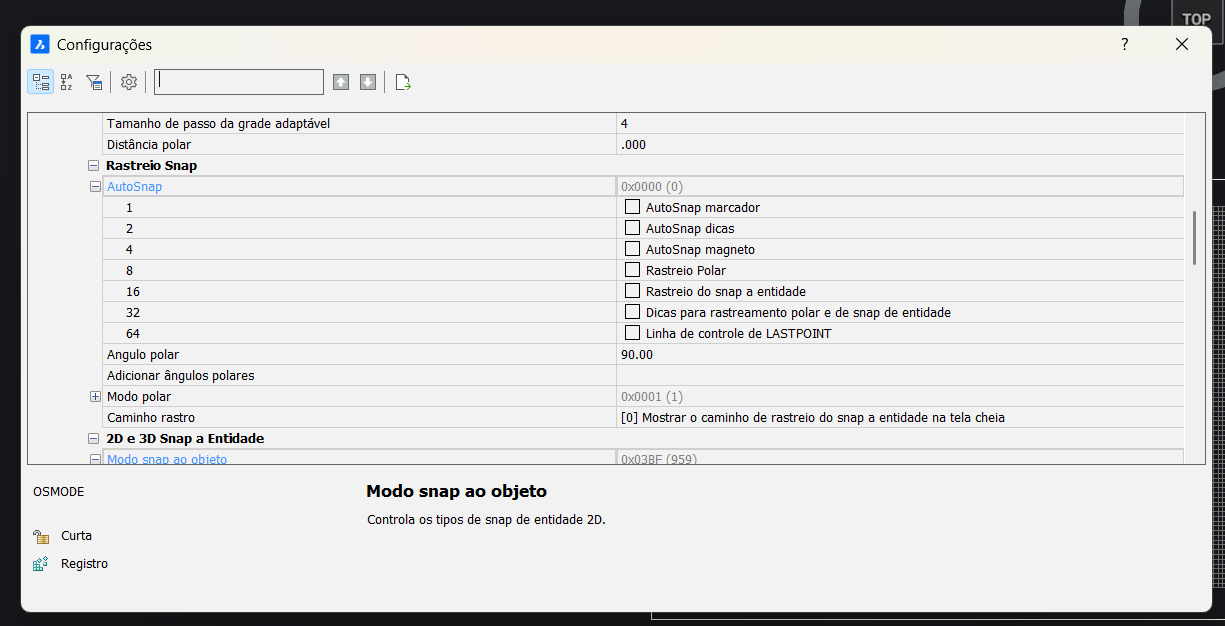Grab the settings list vertical scrollbar thumb
Viewport: 1225px width, 626px height.
pyautogui.click(x=1194, y=237)
